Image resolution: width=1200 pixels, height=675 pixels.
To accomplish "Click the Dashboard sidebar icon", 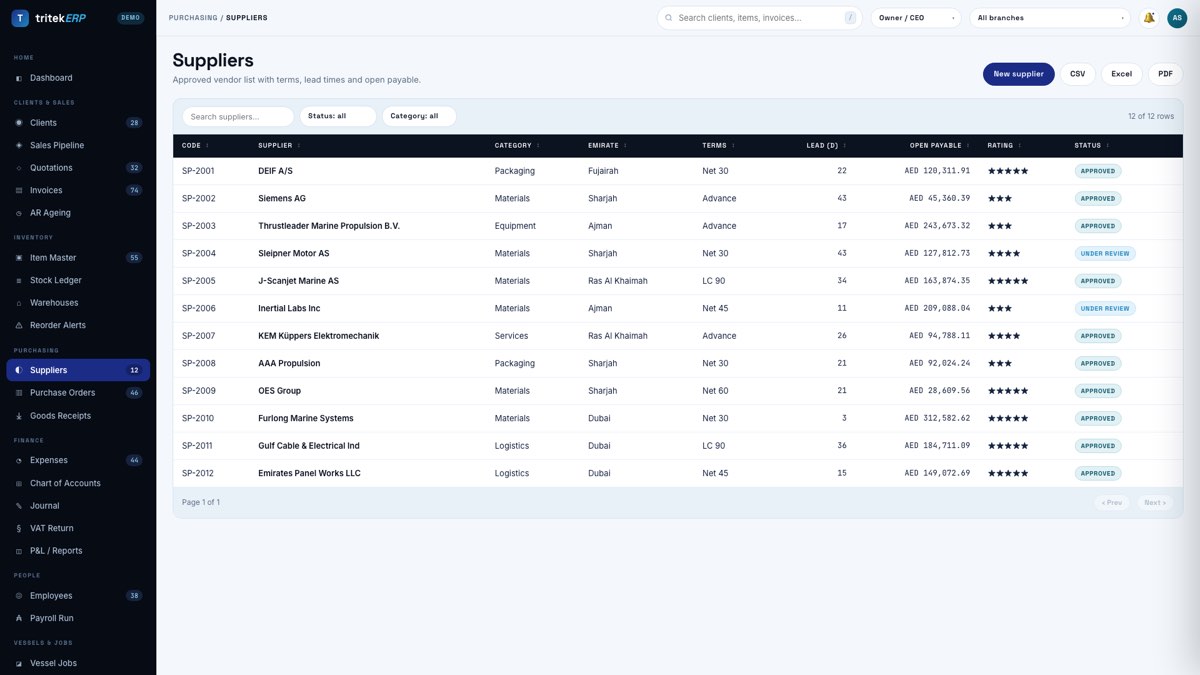I will coord(19,78).
